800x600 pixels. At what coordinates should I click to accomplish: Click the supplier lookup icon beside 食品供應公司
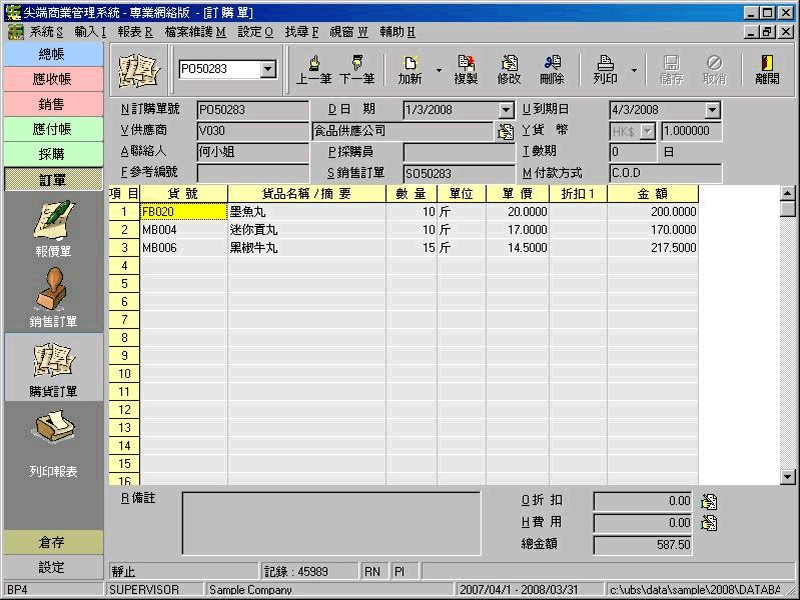point(505,131)
